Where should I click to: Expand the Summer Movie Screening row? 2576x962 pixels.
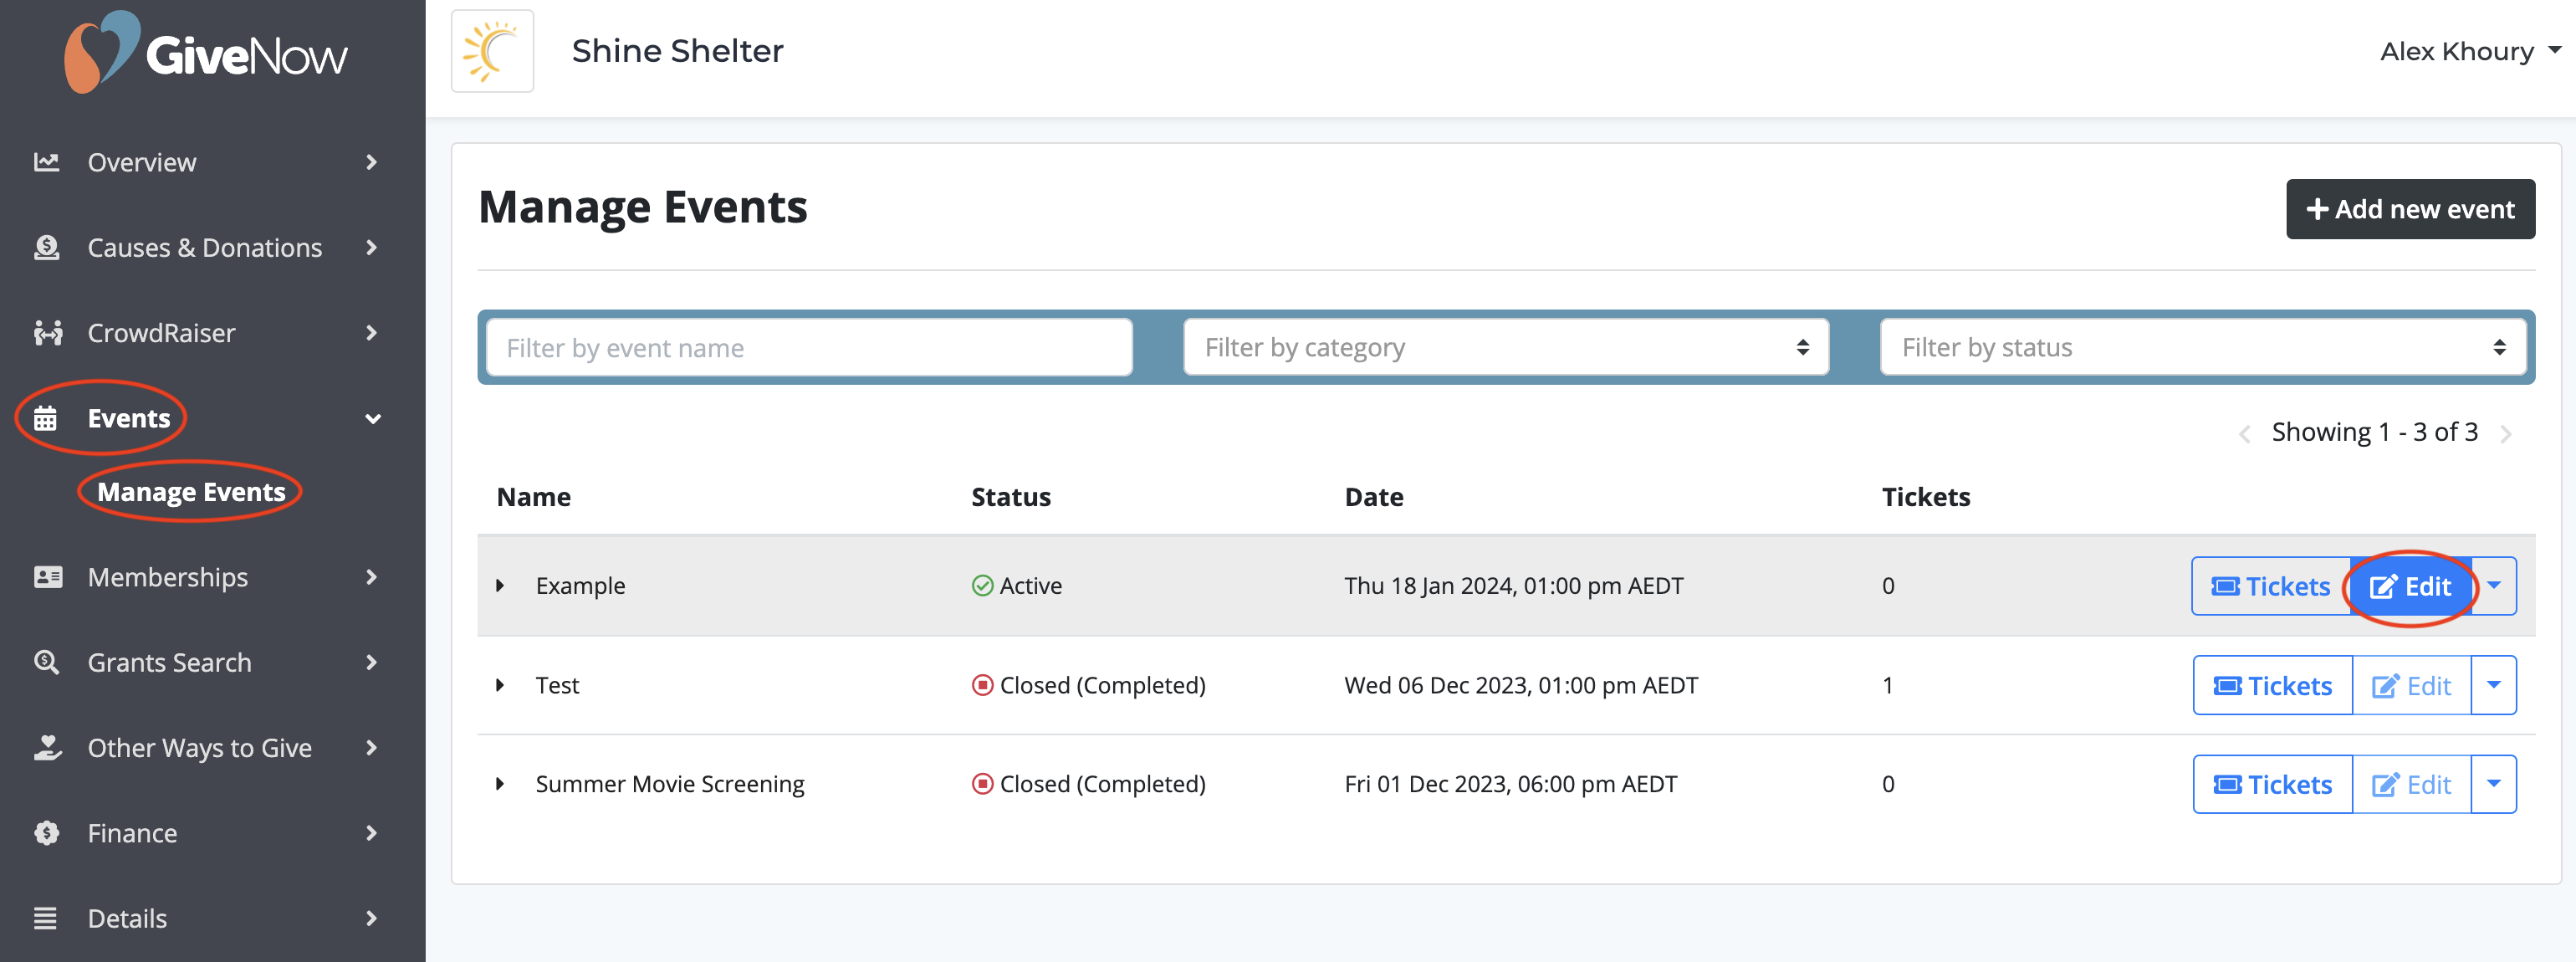point(500,784)
